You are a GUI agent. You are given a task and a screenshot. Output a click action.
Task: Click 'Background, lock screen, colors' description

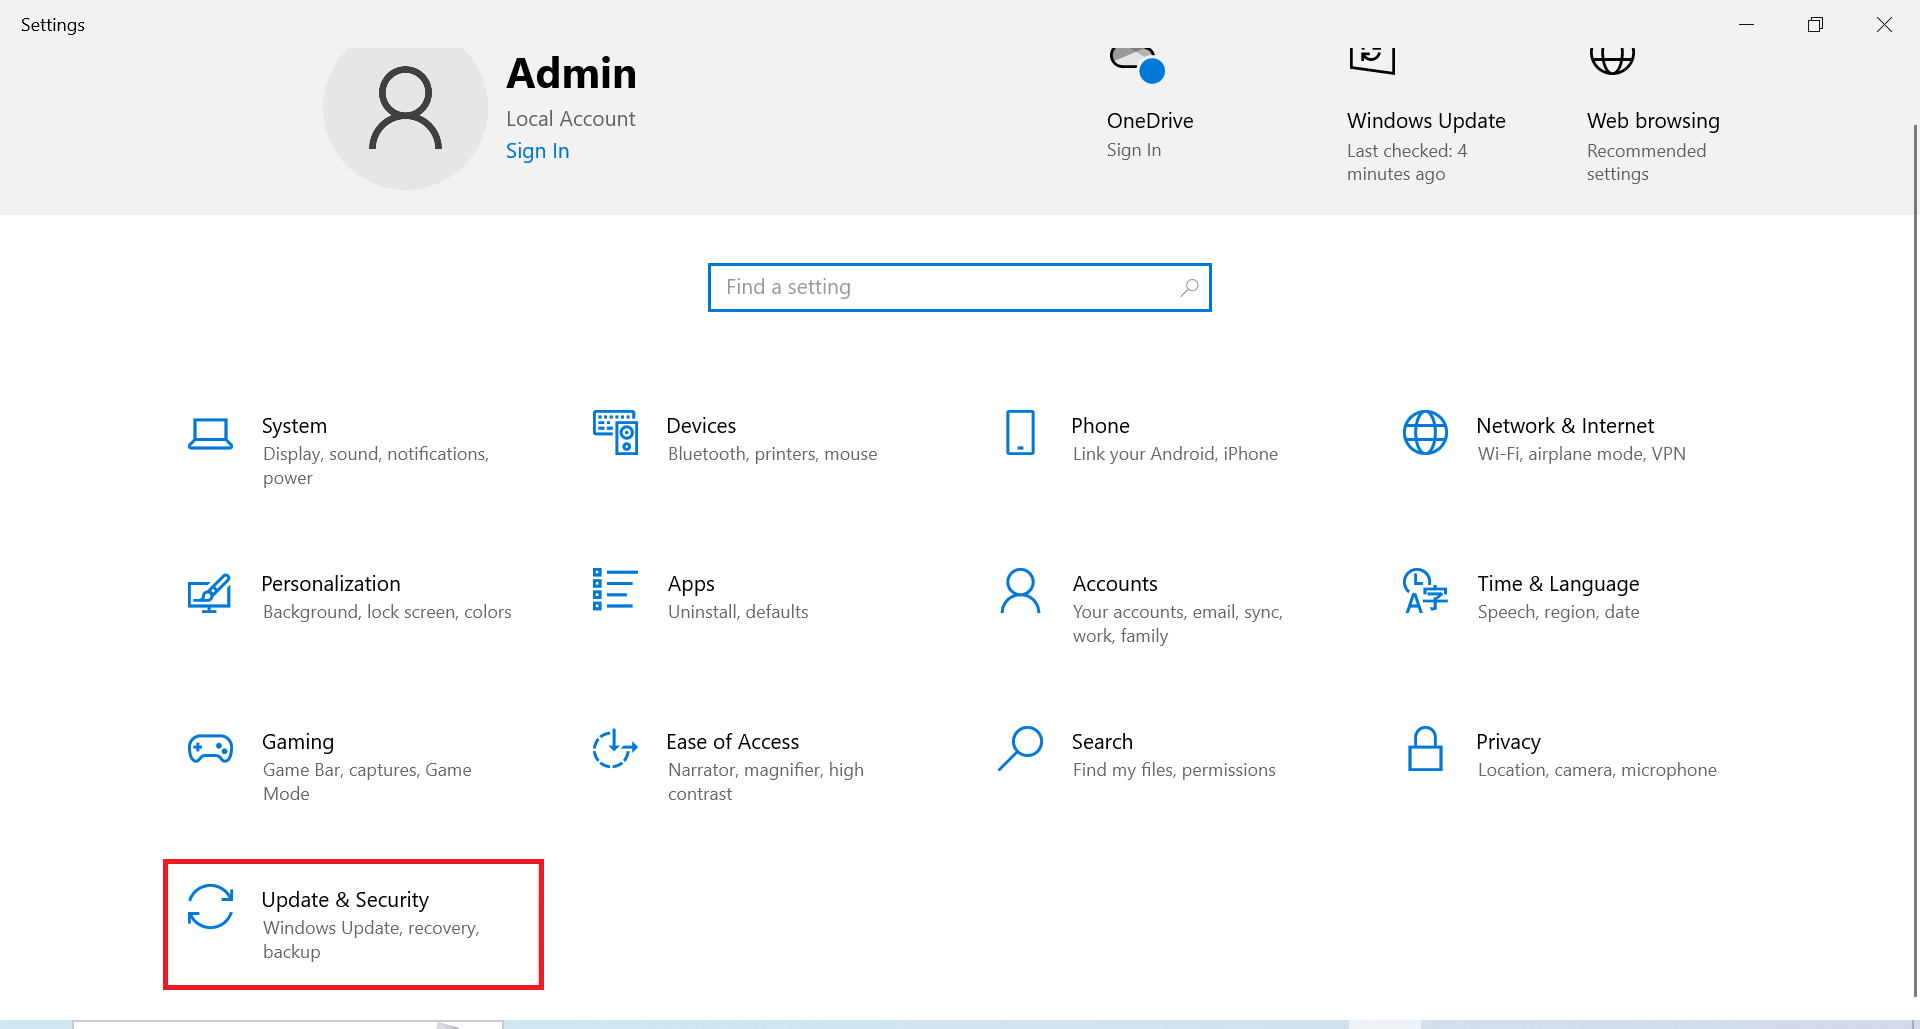387,612
